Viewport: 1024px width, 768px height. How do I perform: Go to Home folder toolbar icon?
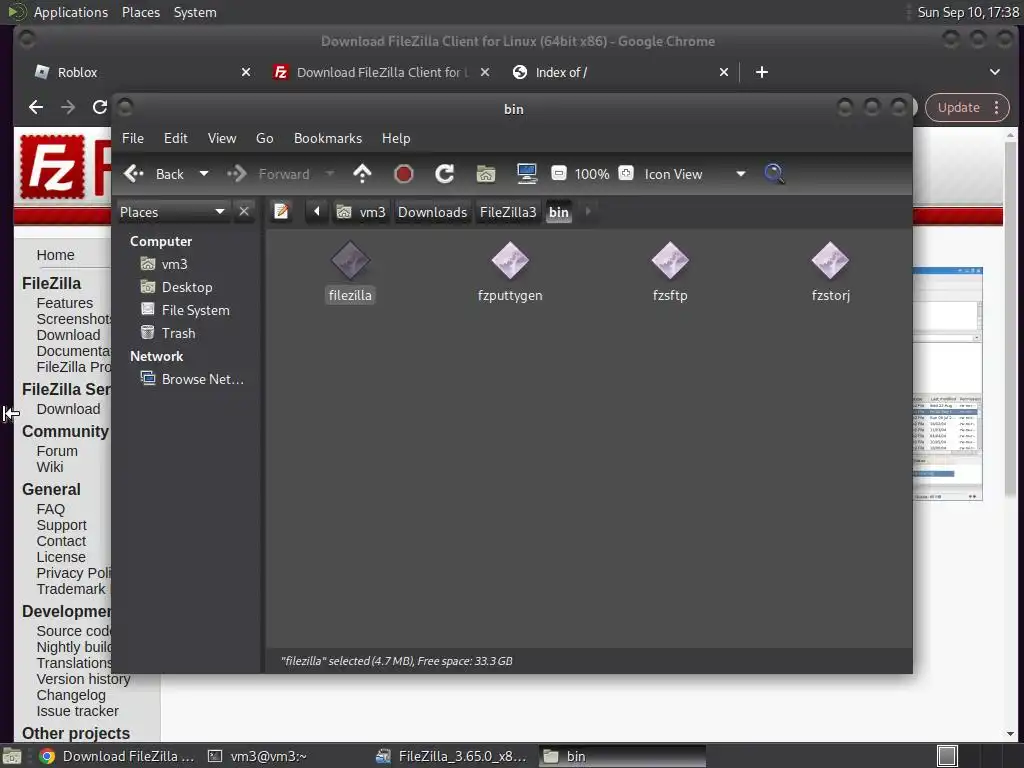point(485,174)
